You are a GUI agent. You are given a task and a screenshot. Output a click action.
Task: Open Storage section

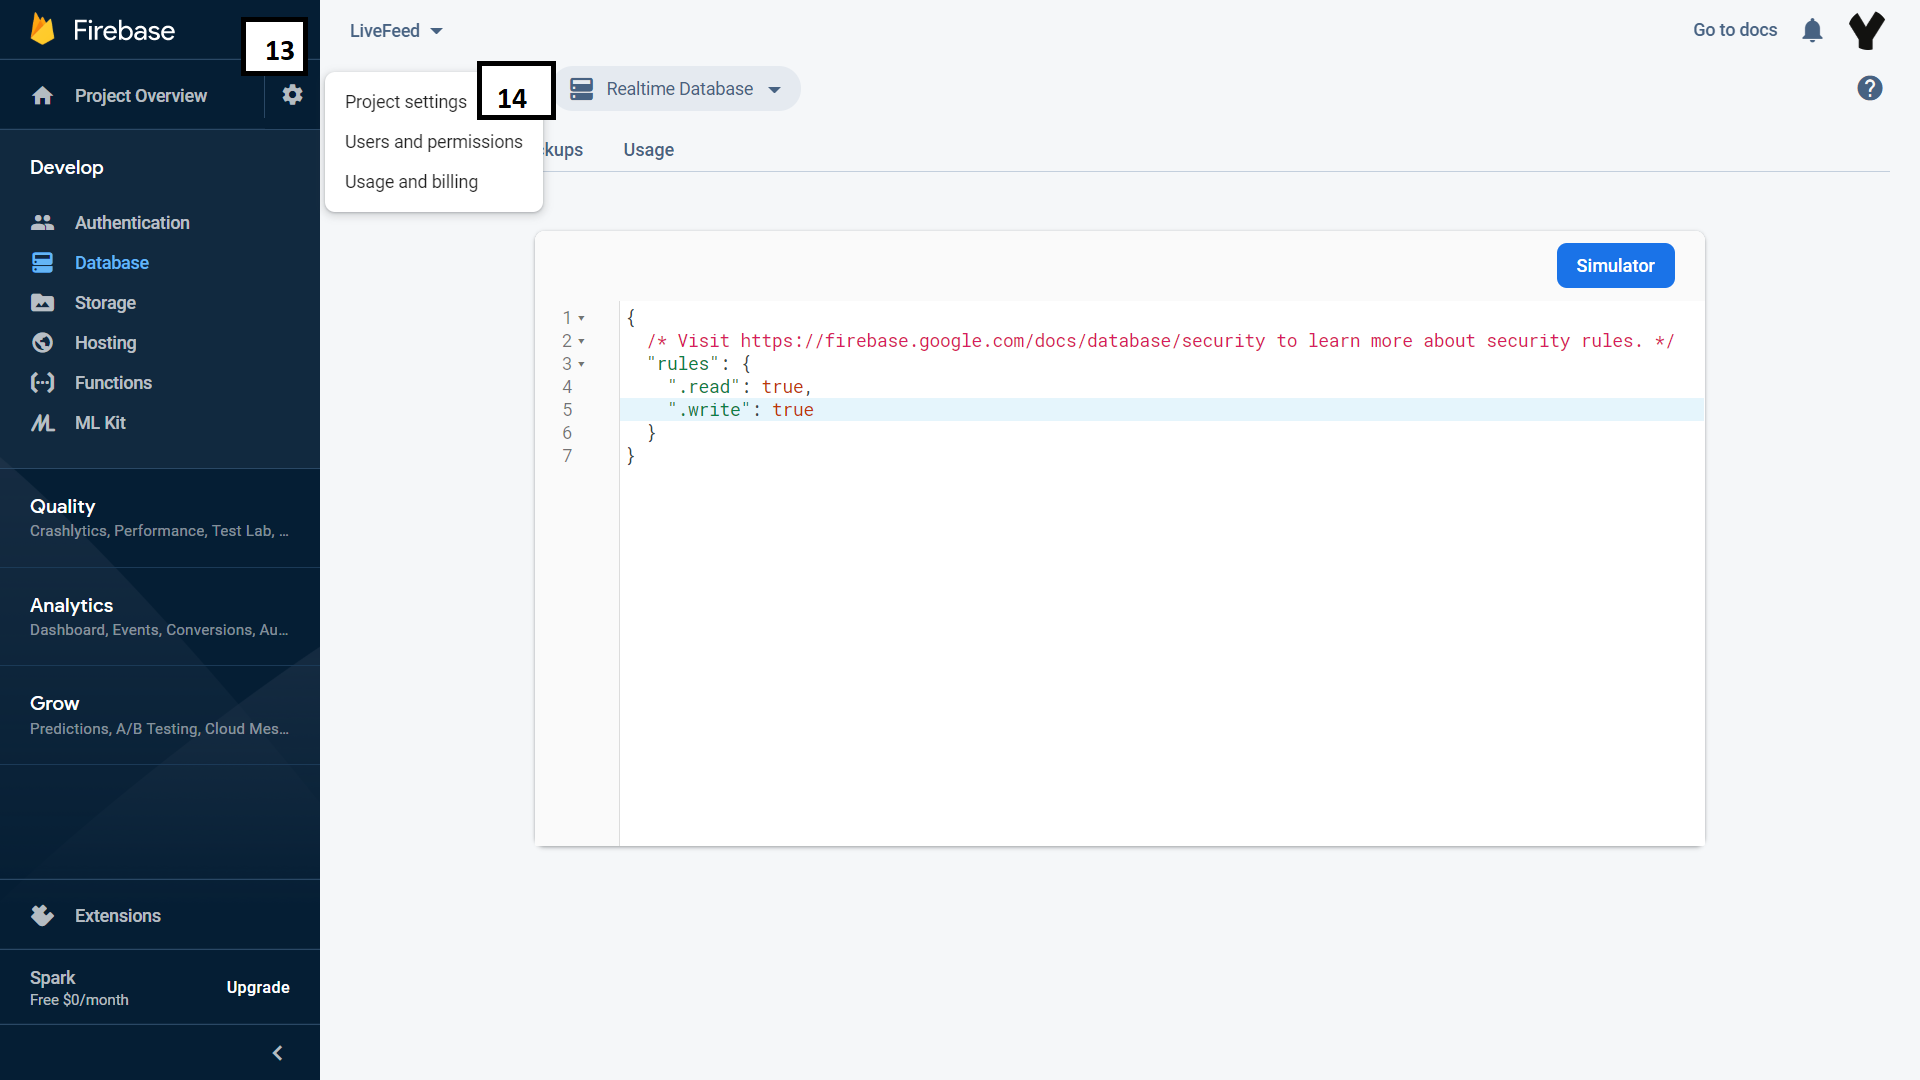pos(105,302)
